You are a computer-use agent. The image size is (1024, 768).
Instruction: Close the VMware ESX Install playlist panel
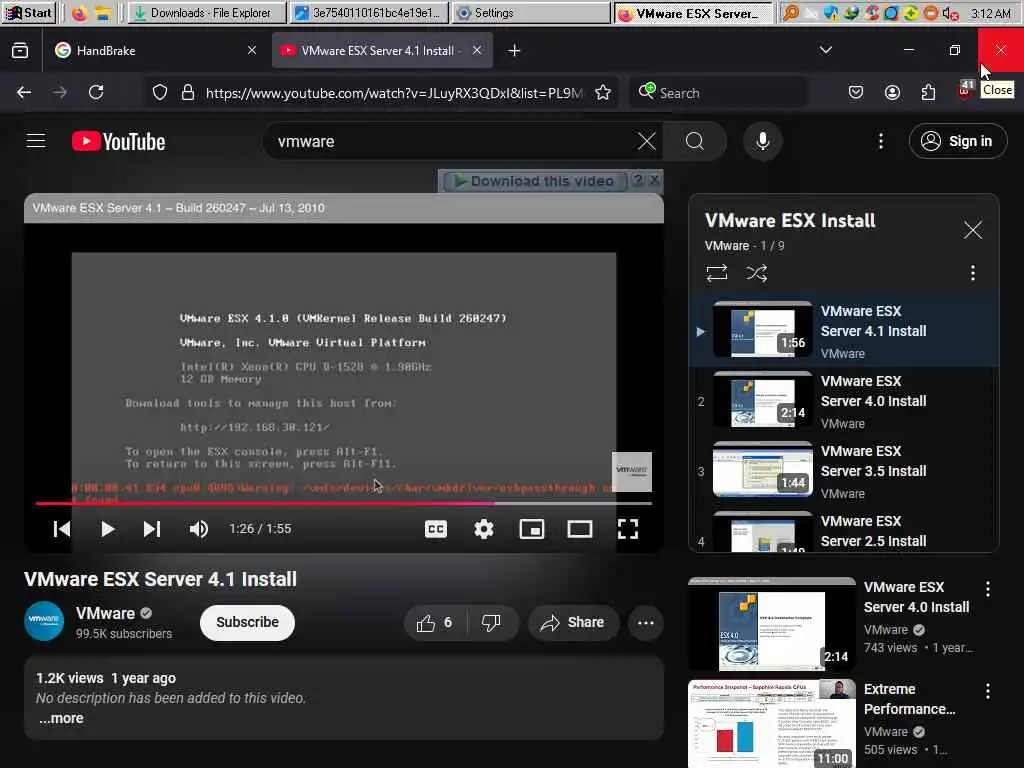pyautogui.click(x=973, y=230)
